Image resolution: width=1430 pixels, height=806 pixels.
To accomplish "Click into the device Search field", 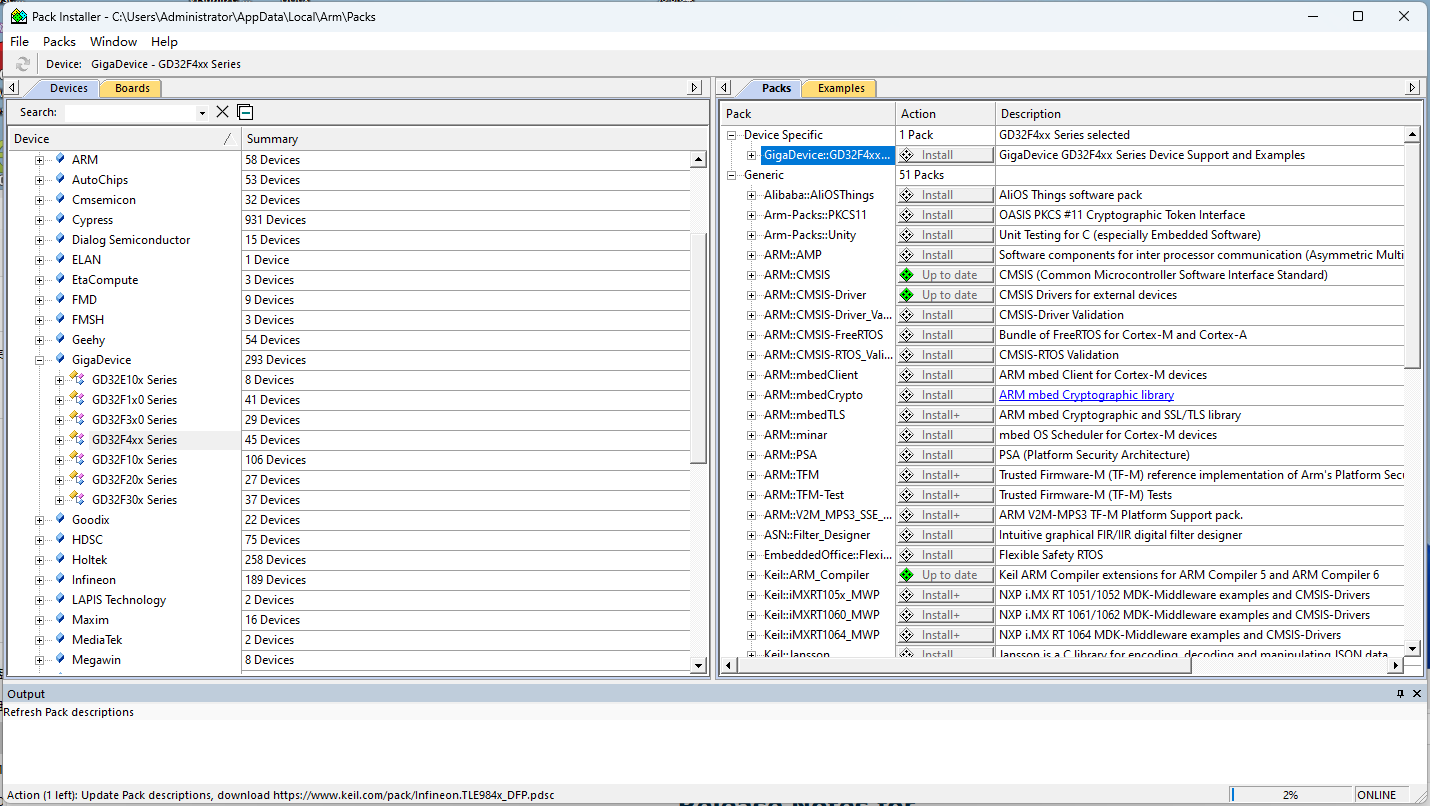I will [x=130, y=113].
